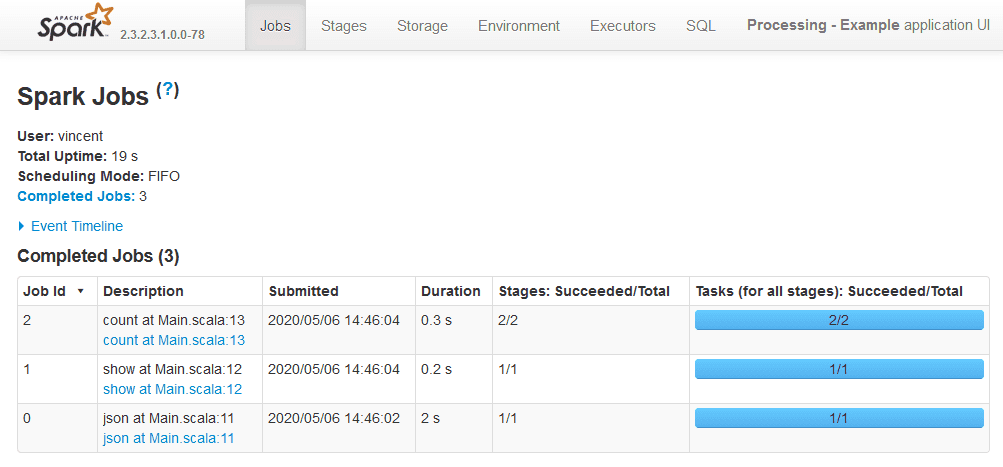The height and width of the screenshot is (467, 1003).
Task: Click job 0 tasks progress bar
Action: (839, 418)
